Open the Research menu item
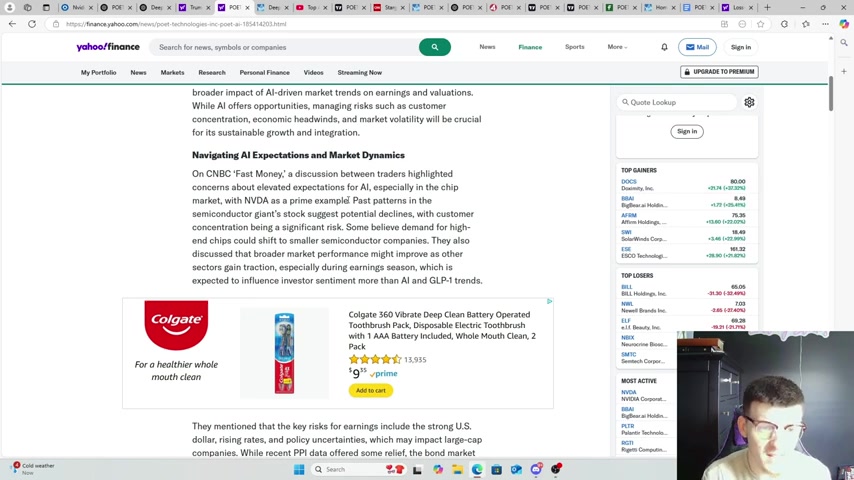 pyautogui.click(x=212, y=72)
